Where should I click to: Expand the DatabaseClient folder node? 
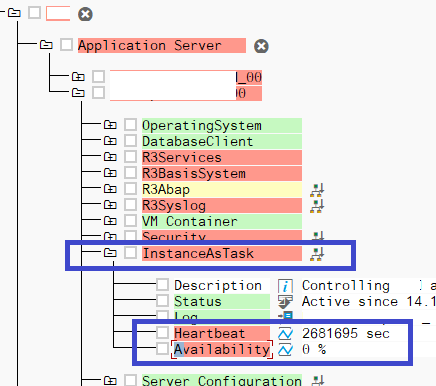110,141
